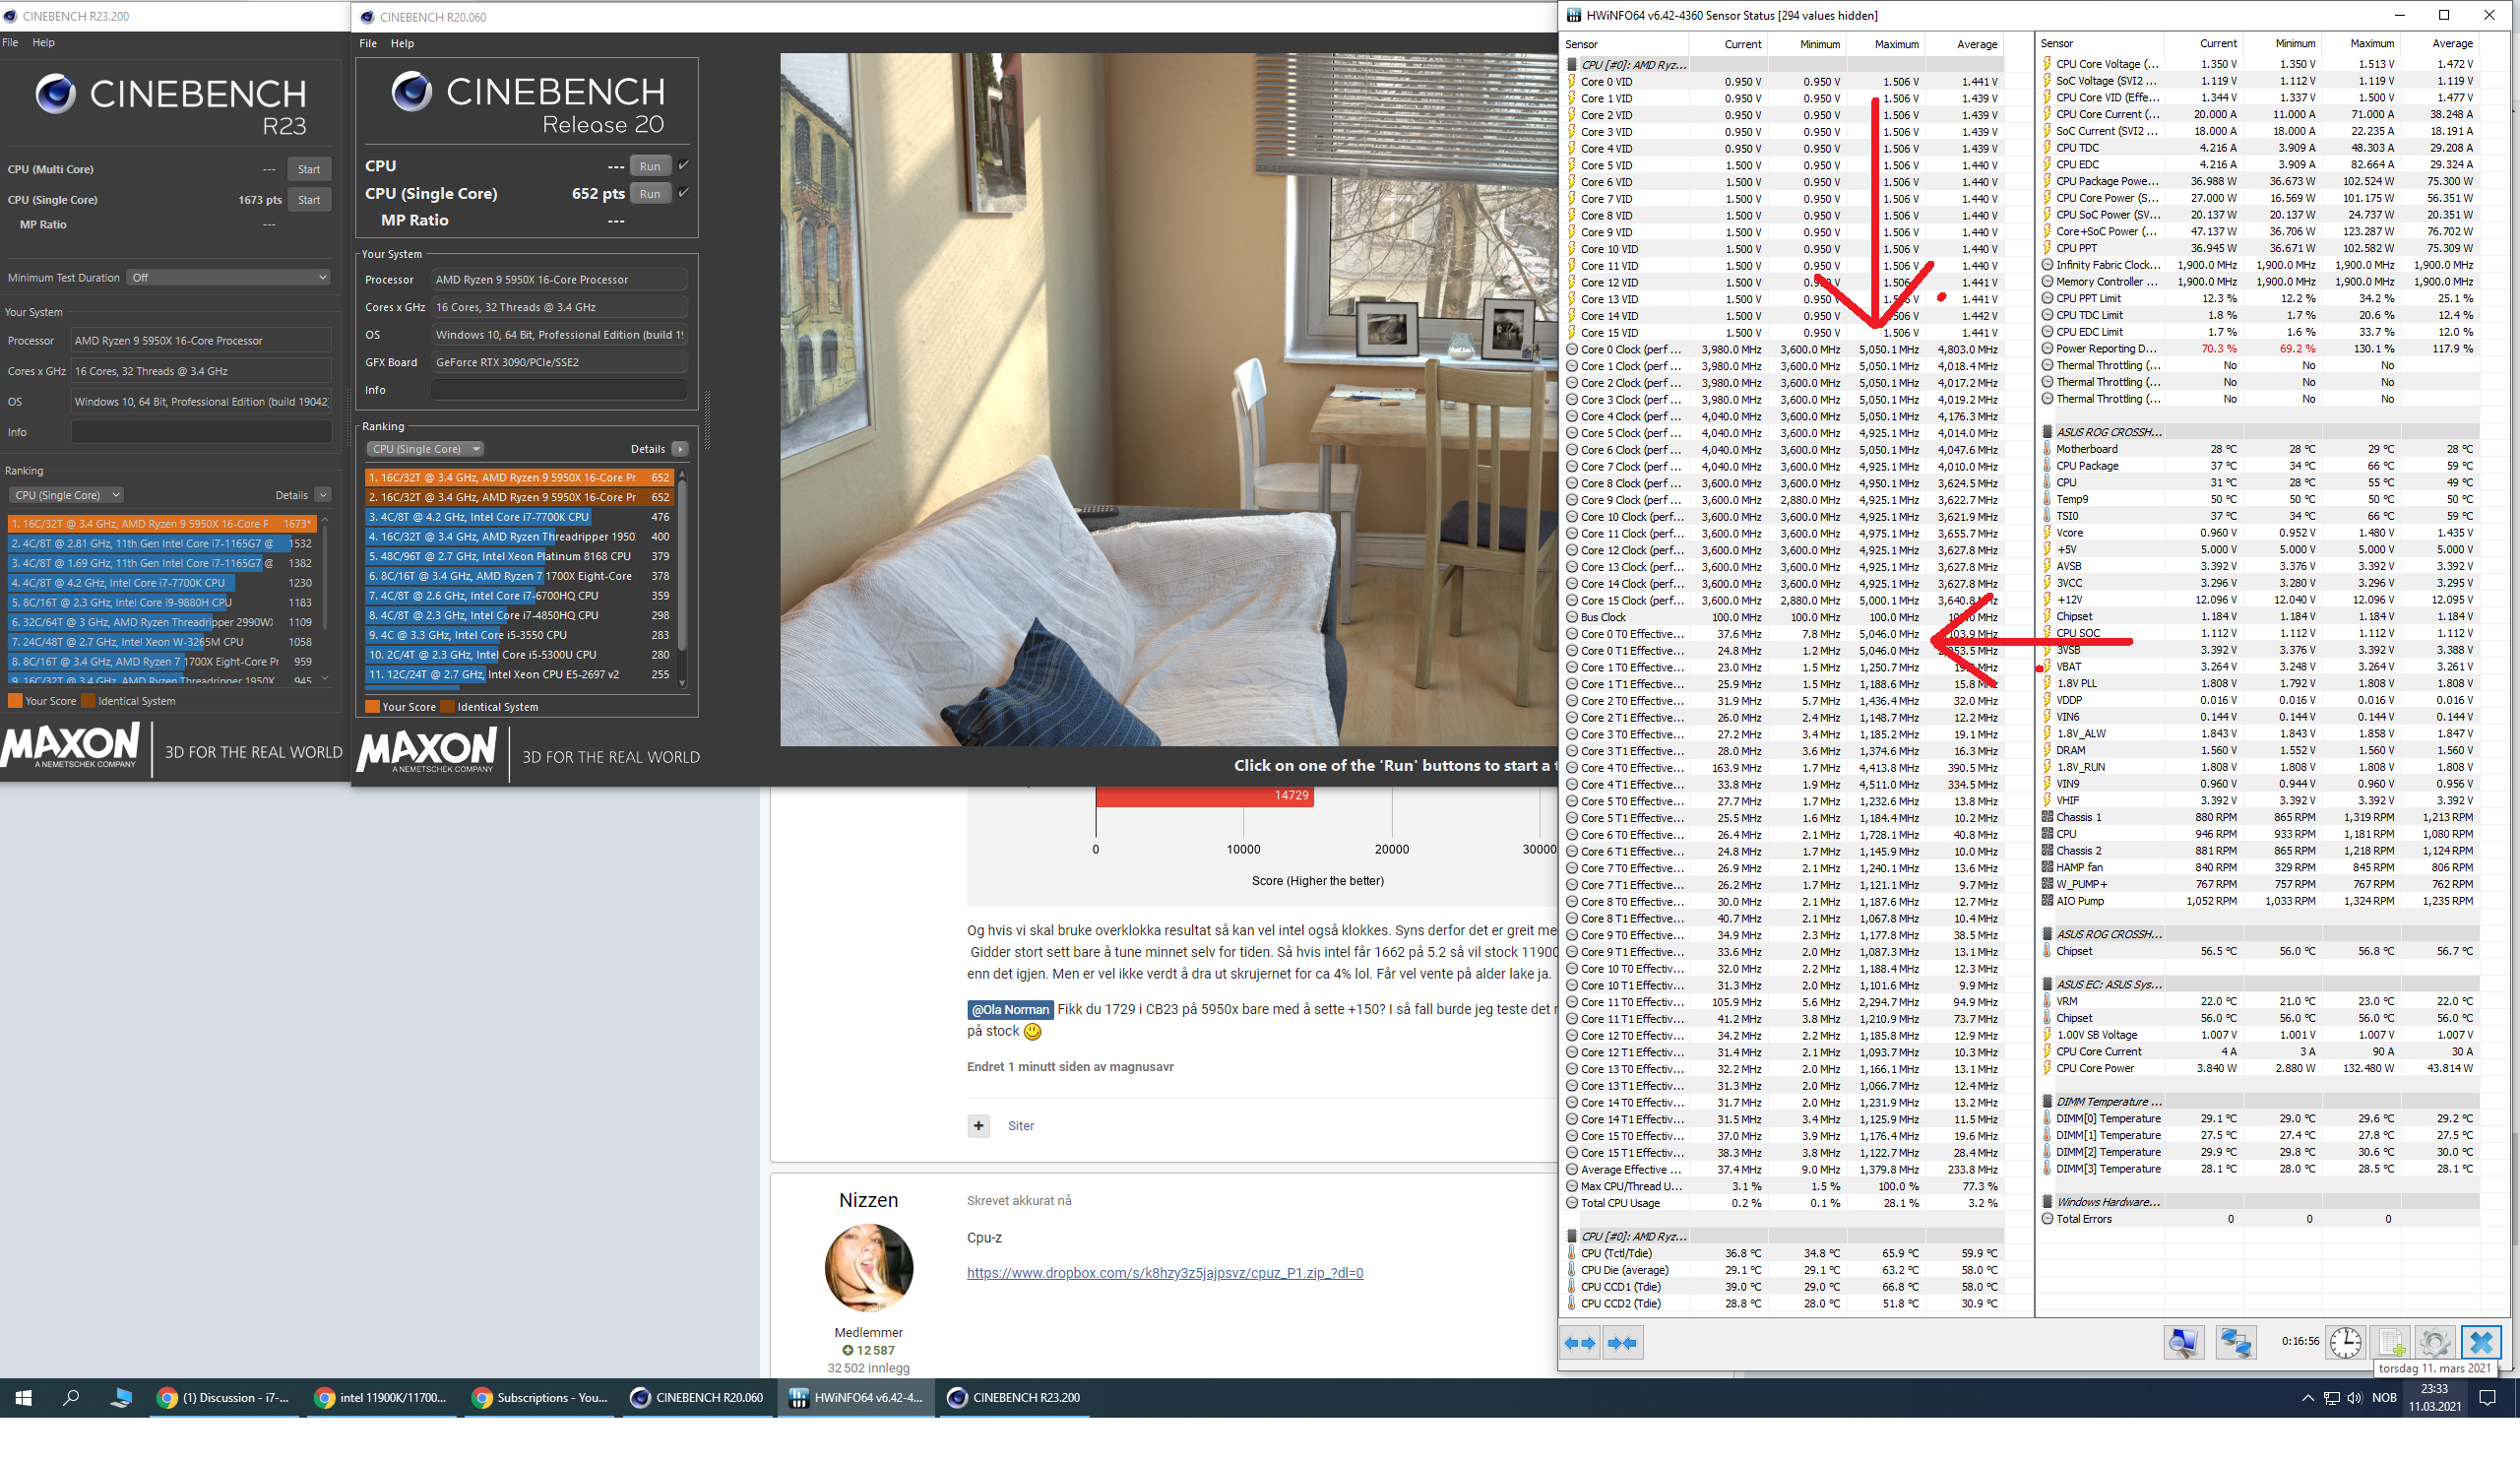The height and width of the screenshot is (1461, 2520).
Task: Switch to CINEBENCH R23.200 taskbar item
Action: coord(1014,1397)
